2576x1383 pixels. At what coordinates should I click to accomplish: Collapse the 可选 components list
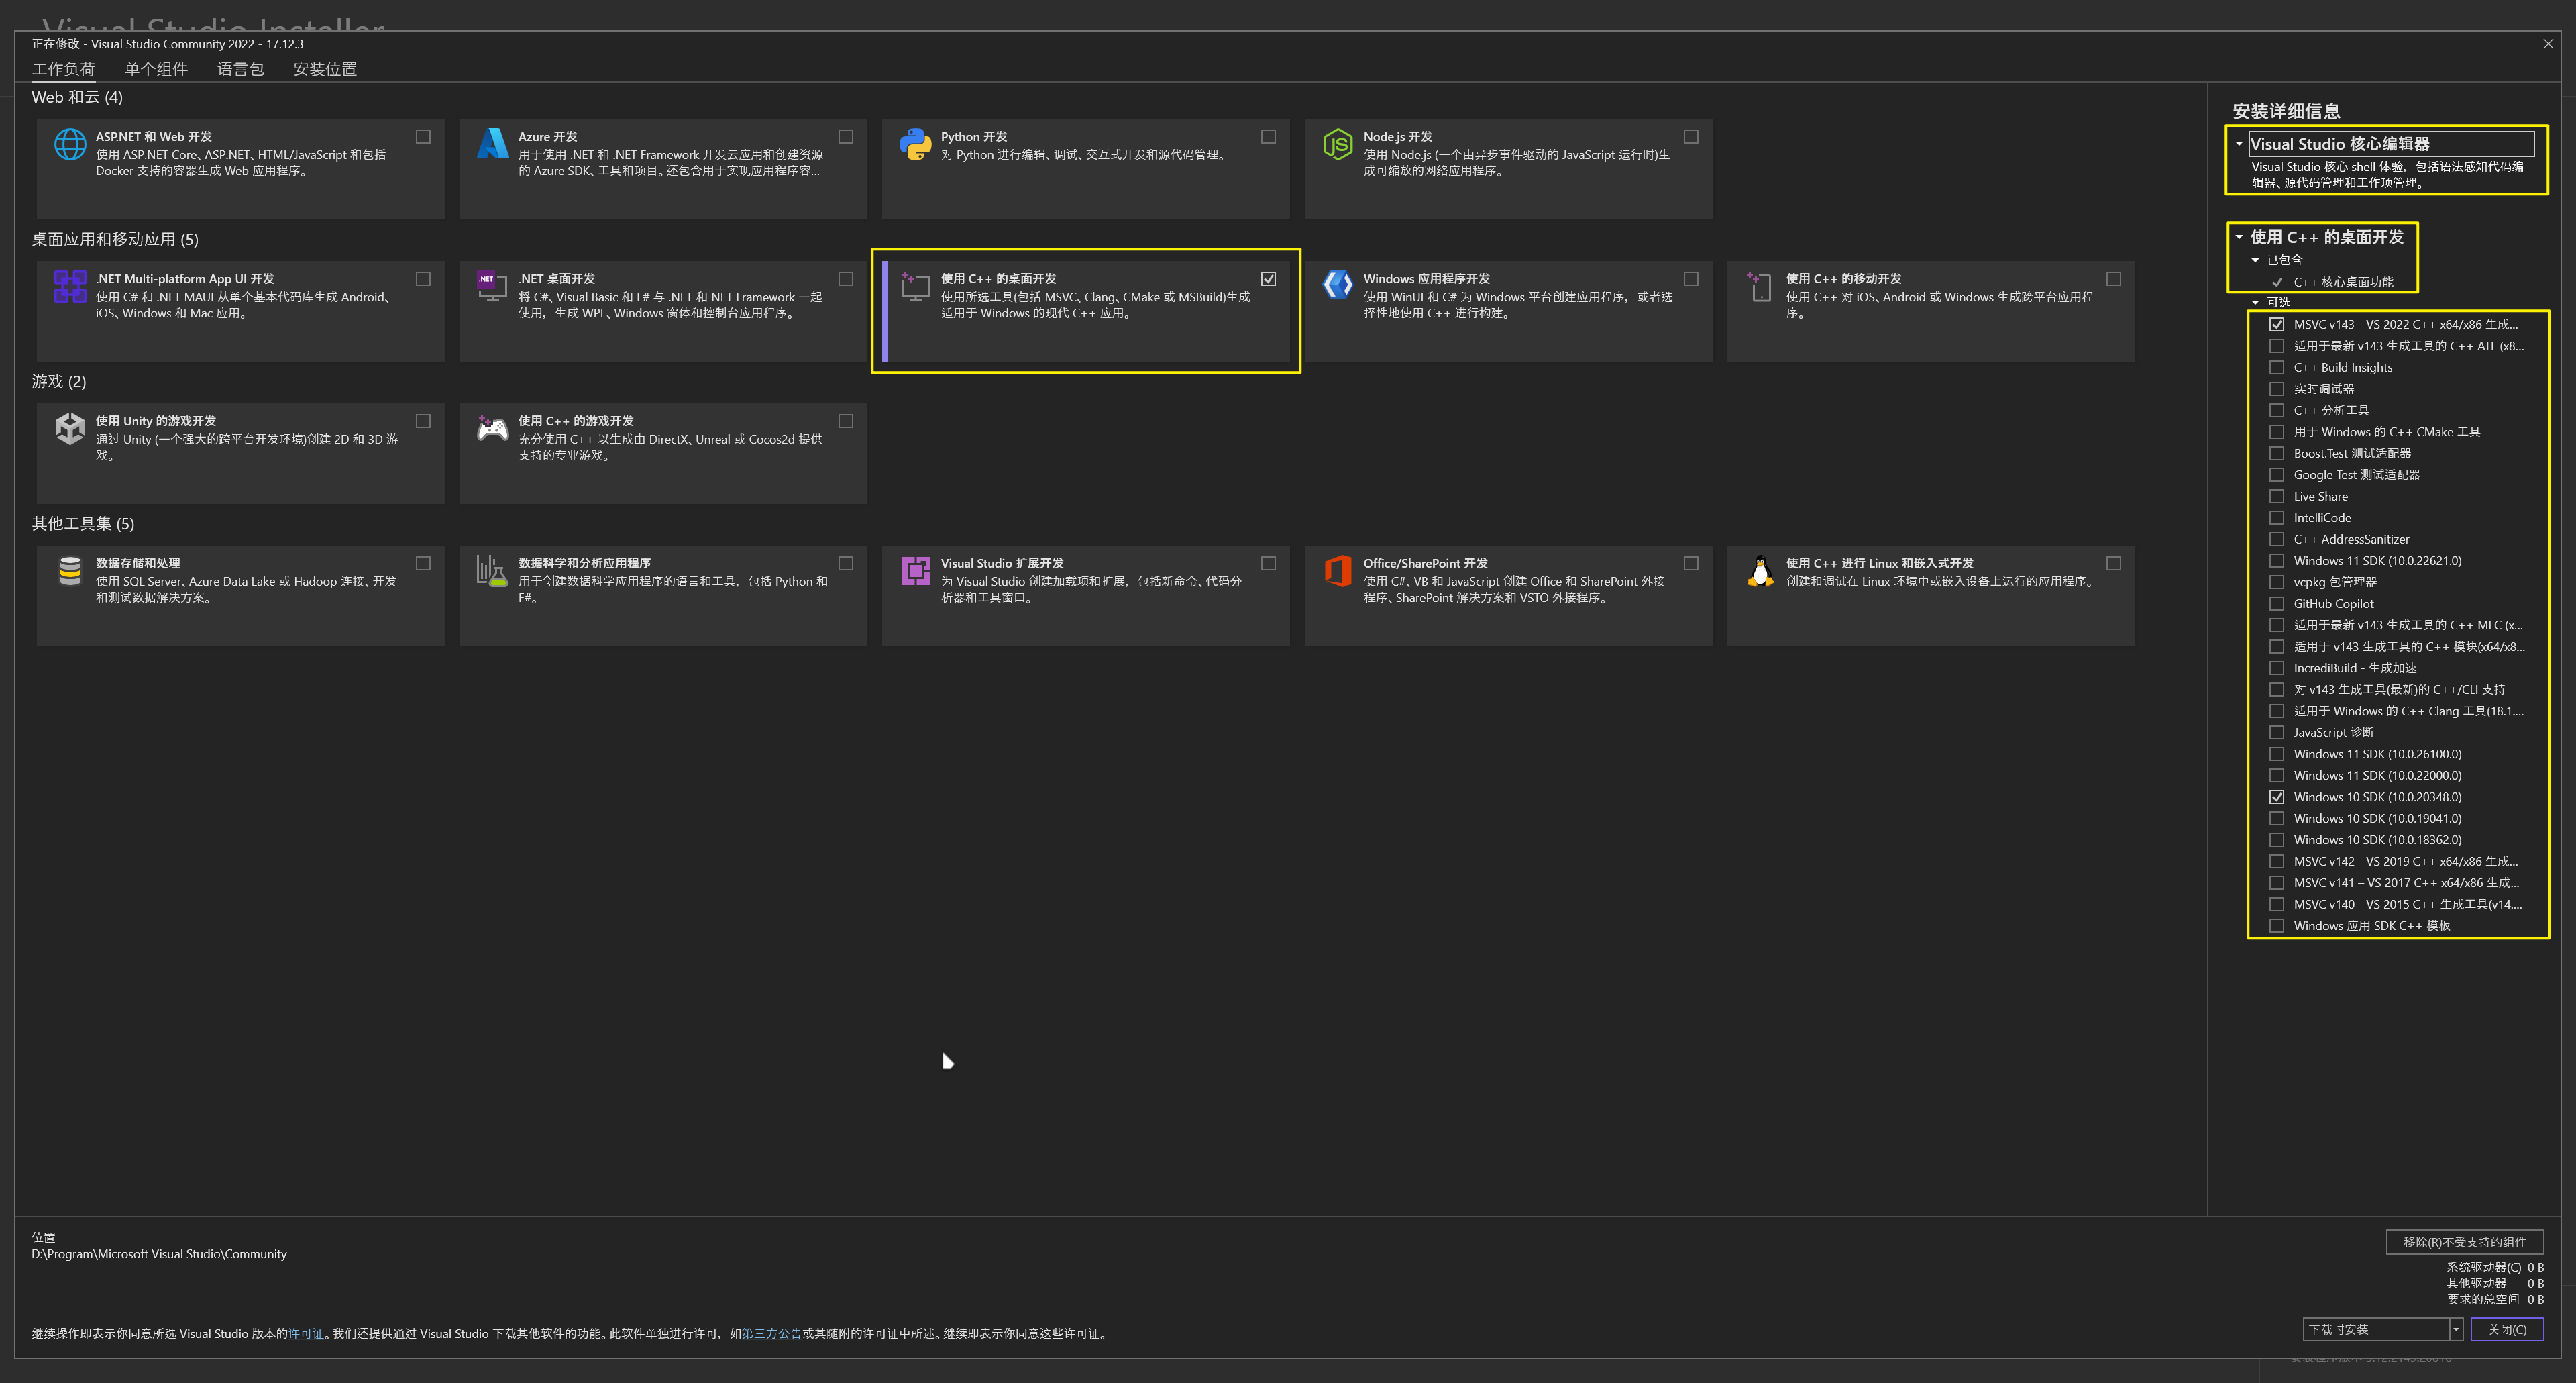coord(2255,302)
